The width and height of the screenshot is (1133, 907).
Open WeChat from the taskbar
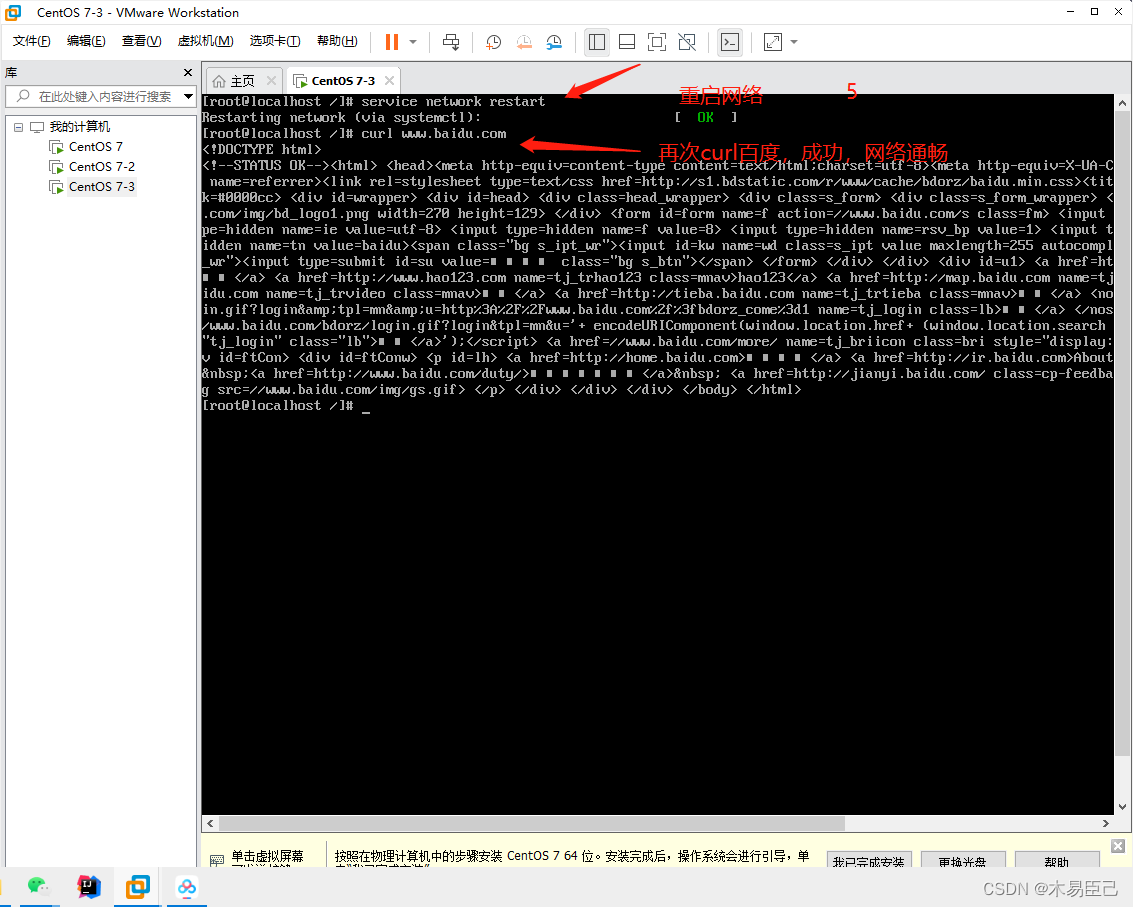pos(38,886)
